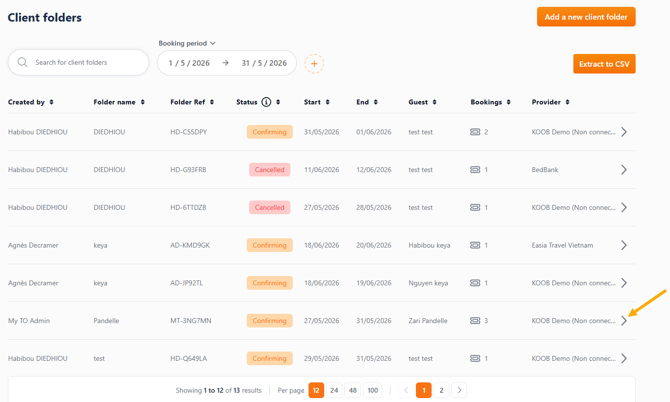Viewport: 670px width, 402px height.
Task: Click Extract to CSV button
Action: pos(604,64)
